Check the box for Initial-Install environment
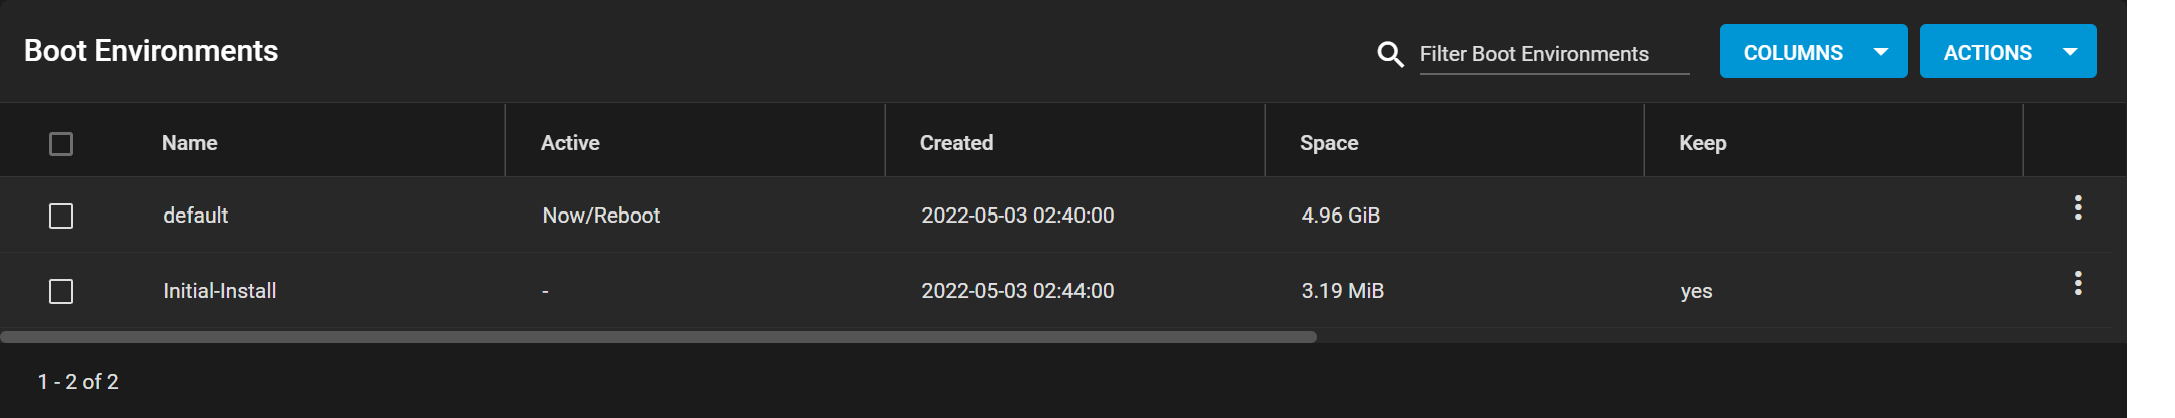Viewport: 2175px width, 418px height. pyautogui.click(x=61, y=292)
